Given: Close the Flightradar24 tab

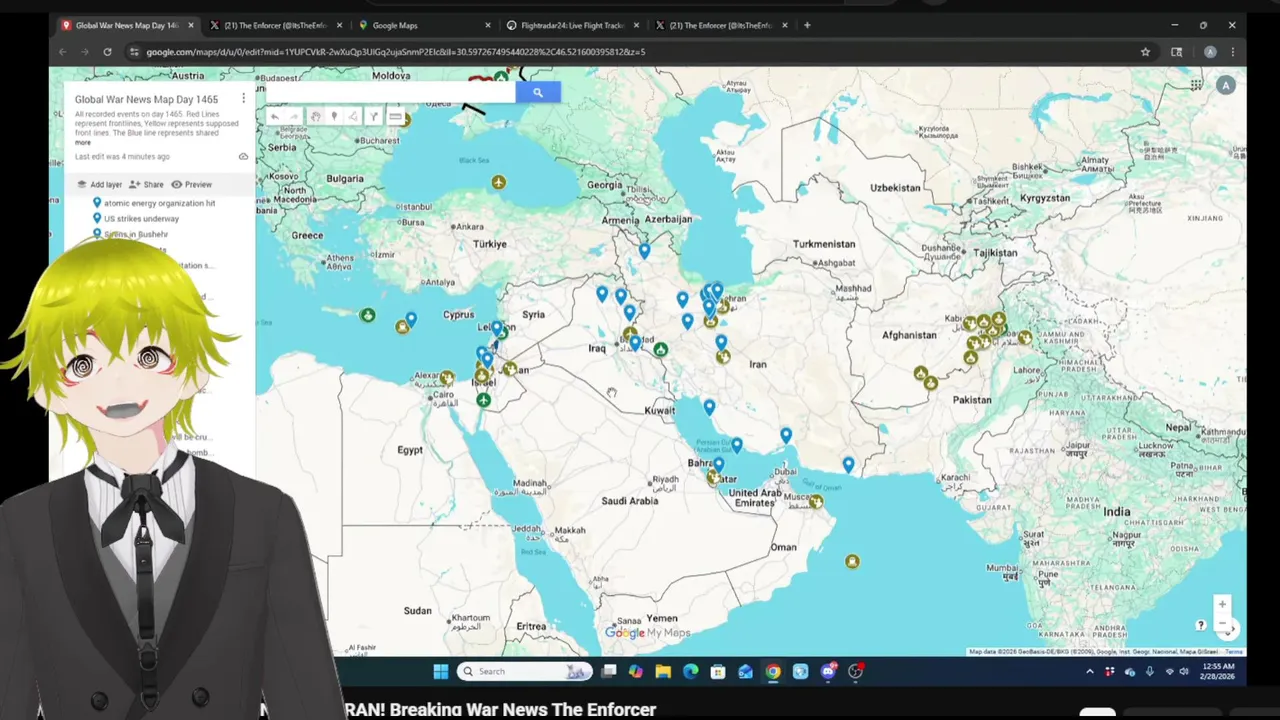Looking at the screenshot, I should [636, 25].
